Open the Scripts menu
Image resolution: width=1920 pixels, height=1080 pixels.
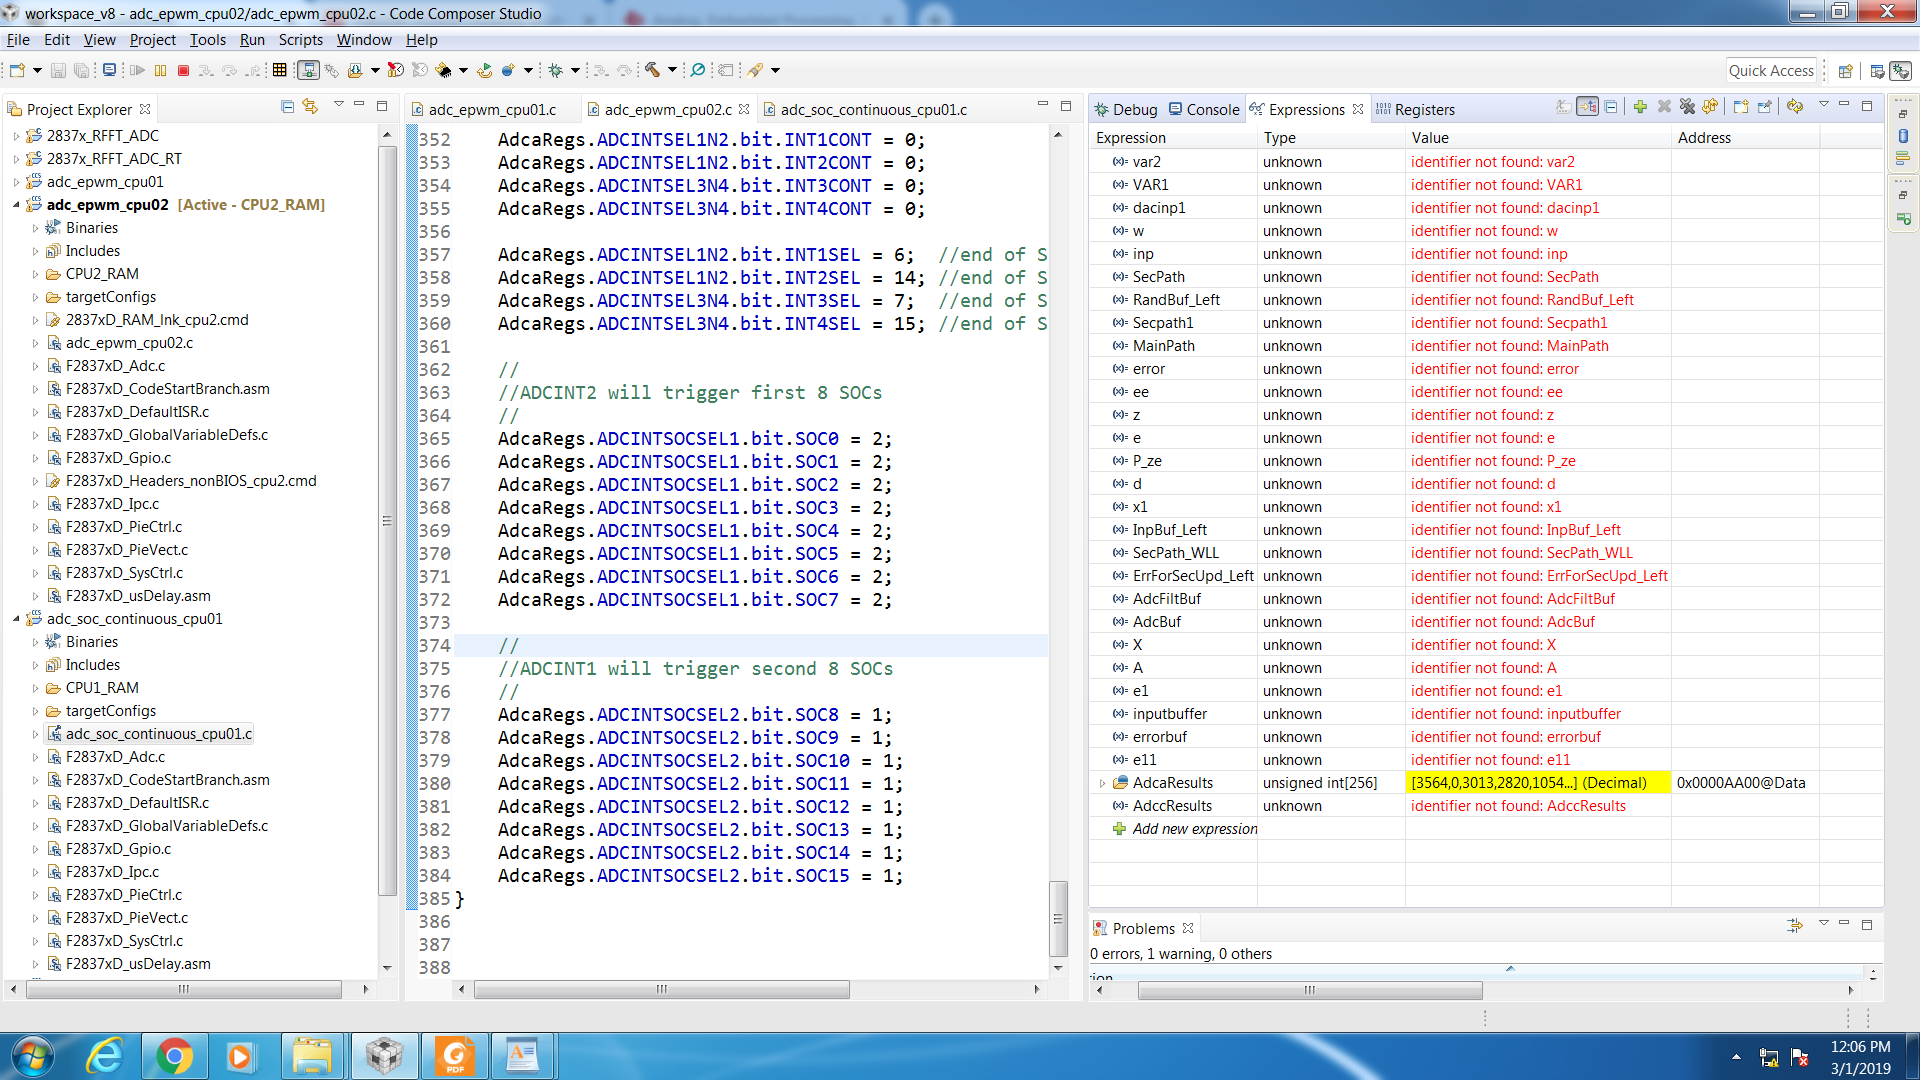coord(300,40)
